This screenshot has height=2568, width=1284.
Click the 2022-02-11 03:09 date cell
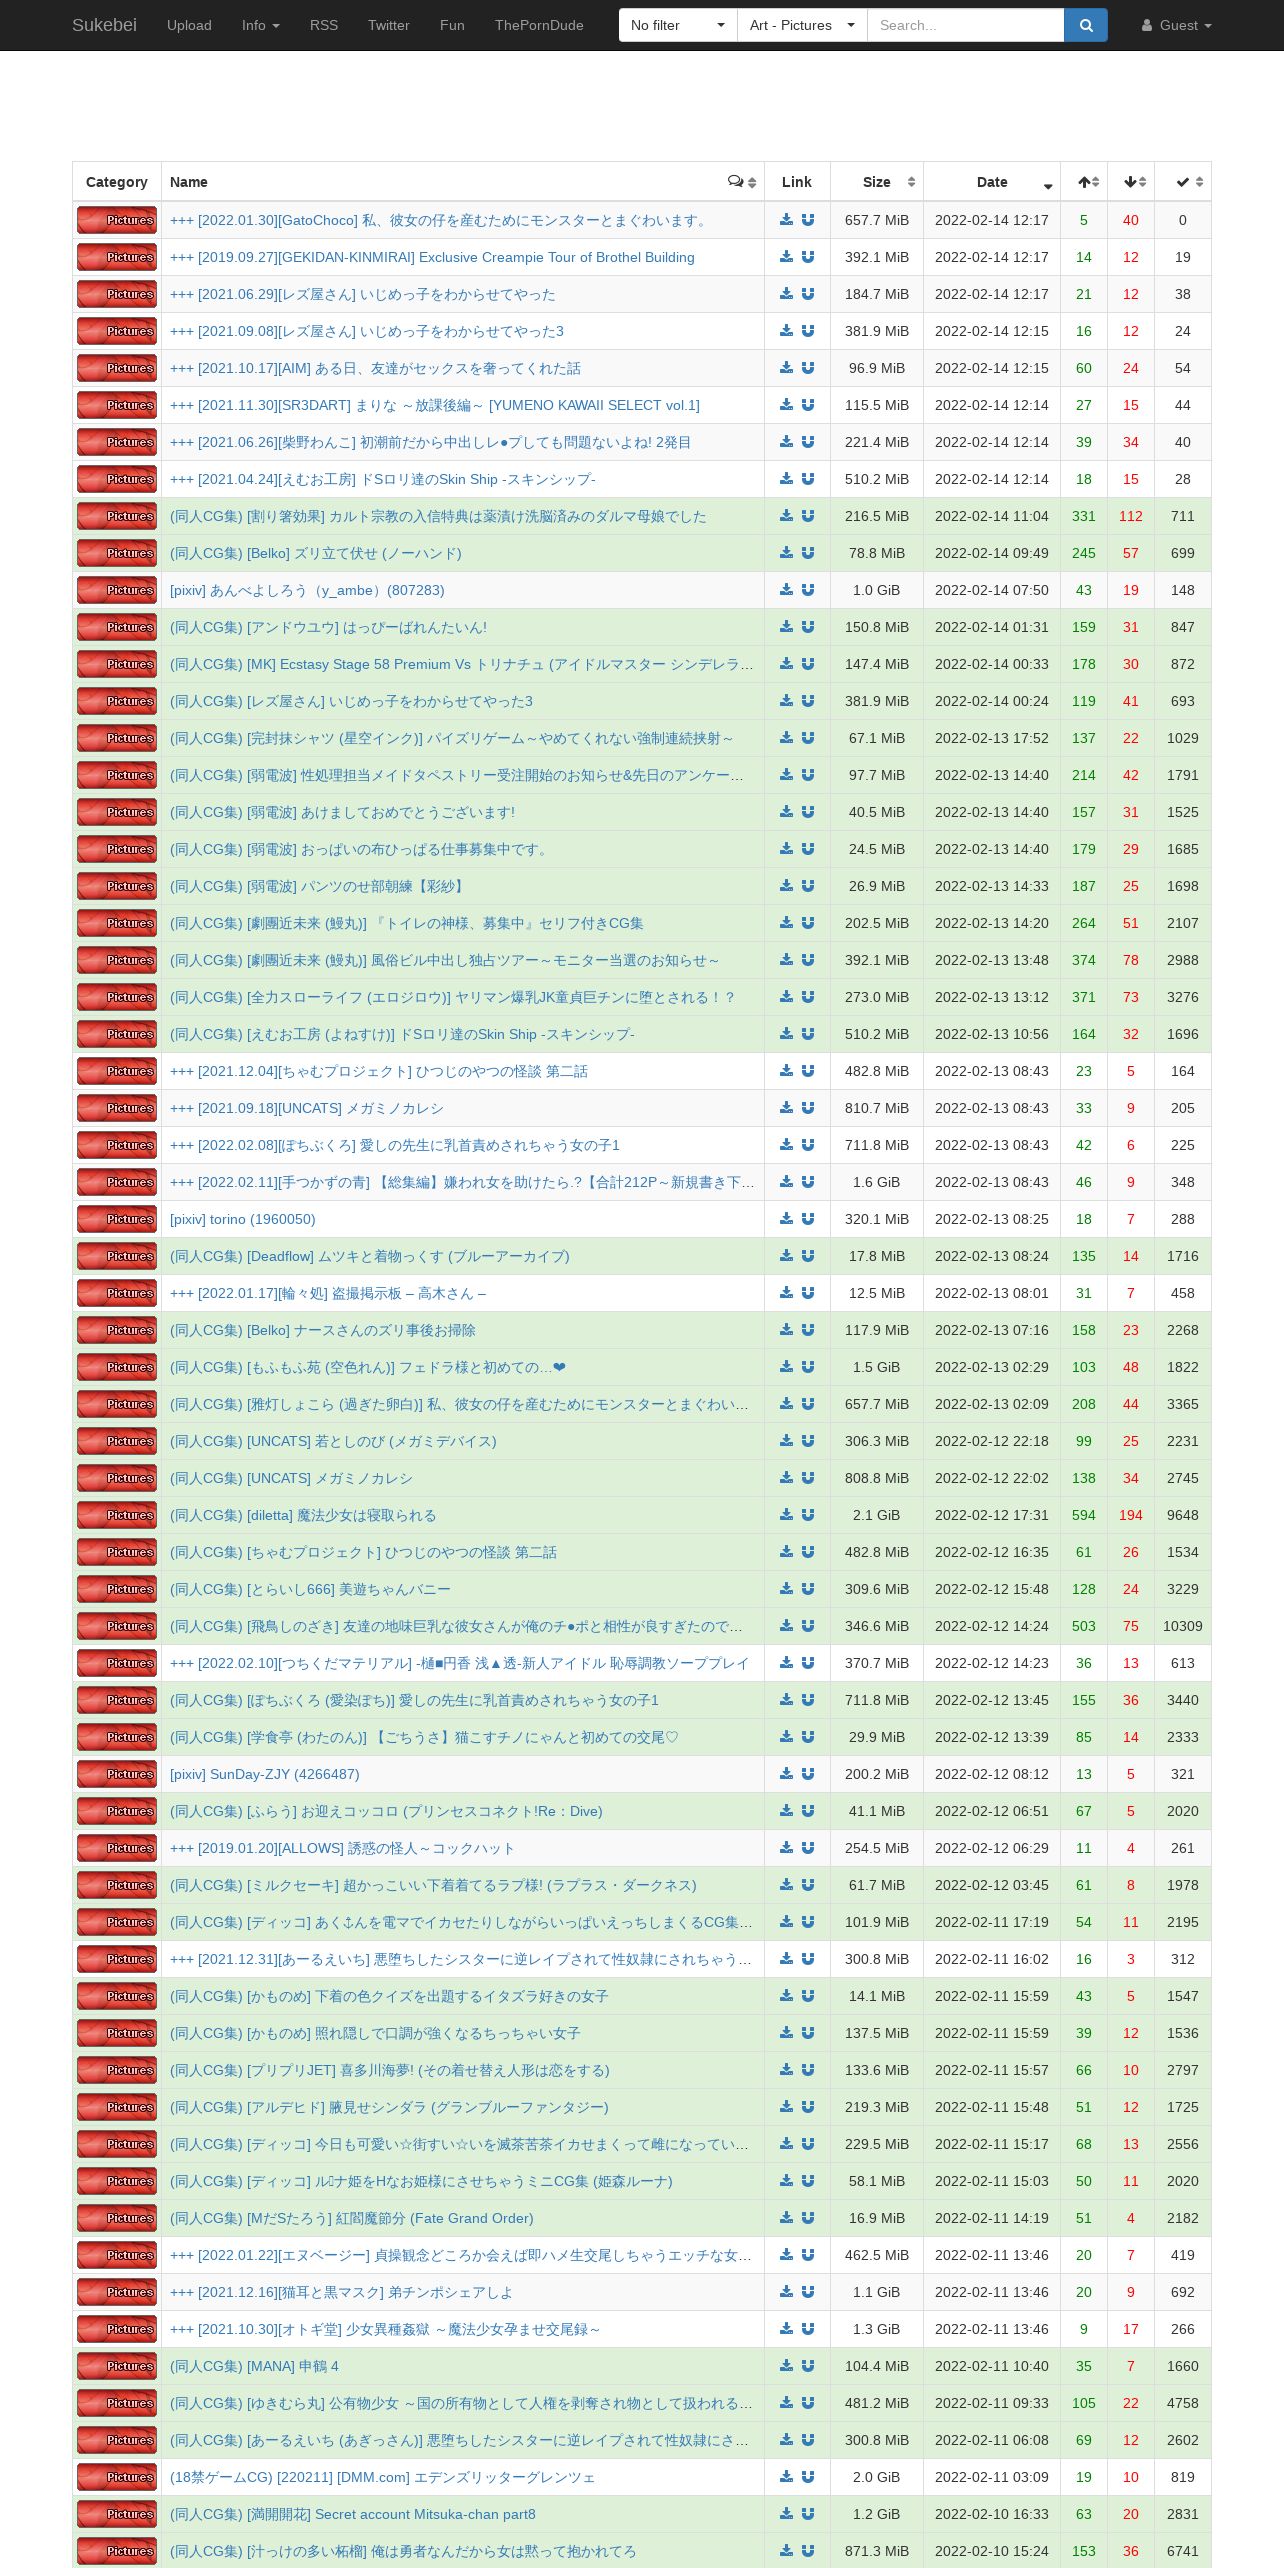(x=992, y=2477)
